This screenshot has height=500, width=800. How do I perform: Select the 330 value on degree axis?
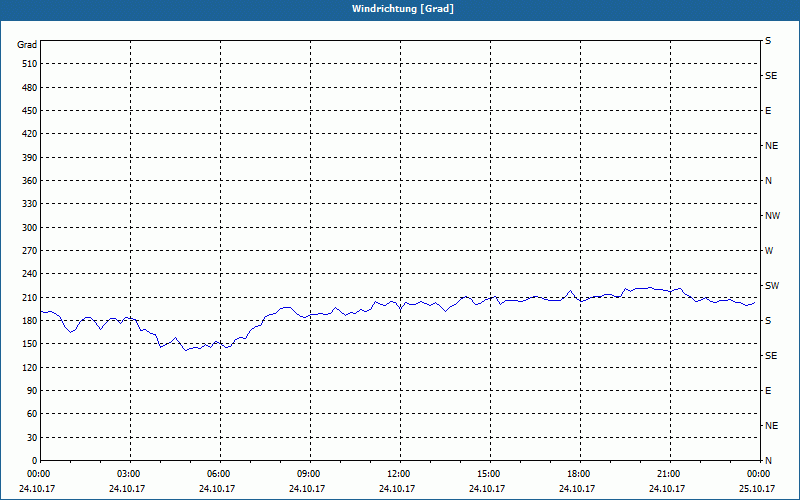(x=30, y=204)
